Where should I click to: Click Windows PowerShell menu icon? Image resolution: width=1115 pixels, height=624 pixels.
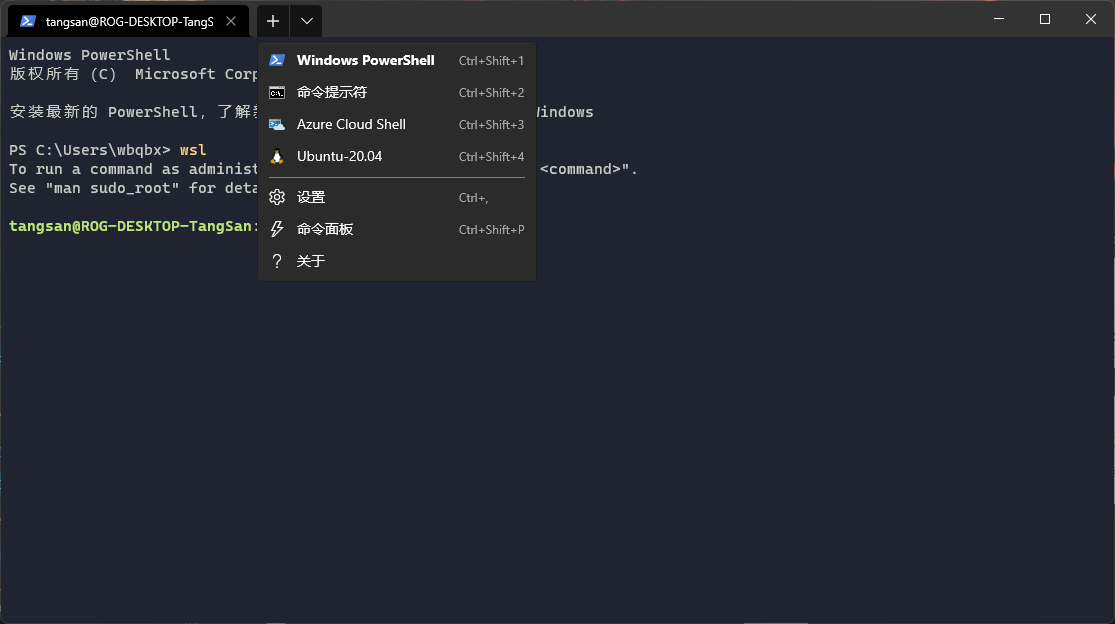[x=277, y=60]
